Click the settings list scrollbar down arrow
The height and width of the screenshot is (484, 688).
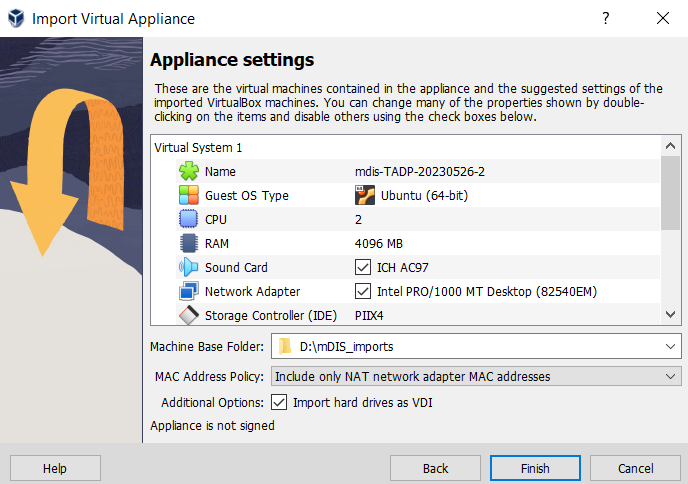671,315
